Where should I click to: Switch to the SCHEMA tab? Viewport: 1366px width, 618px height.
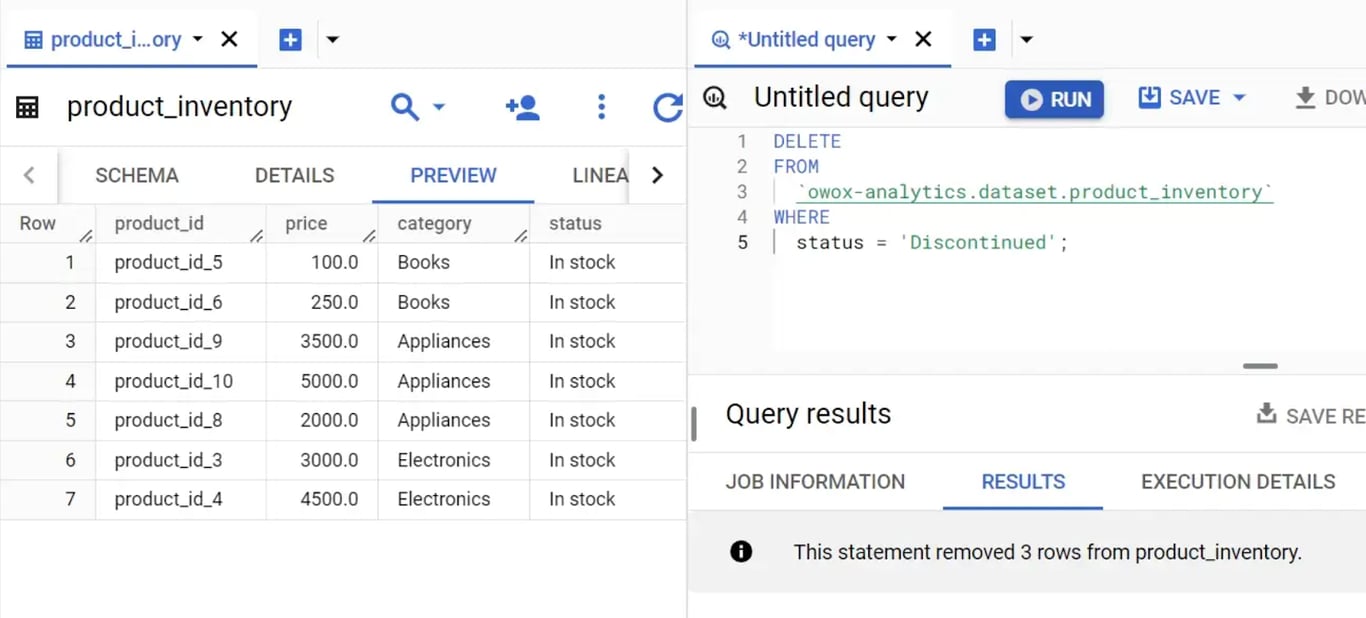pos(137,175)
